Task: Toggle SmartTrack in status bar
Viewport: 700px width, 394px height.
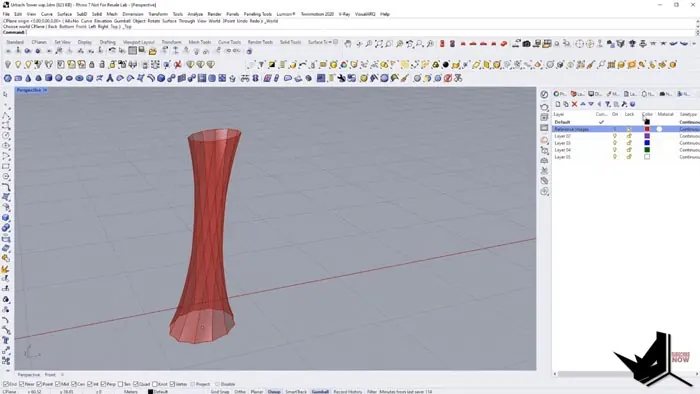Action: tap(296, 391)
